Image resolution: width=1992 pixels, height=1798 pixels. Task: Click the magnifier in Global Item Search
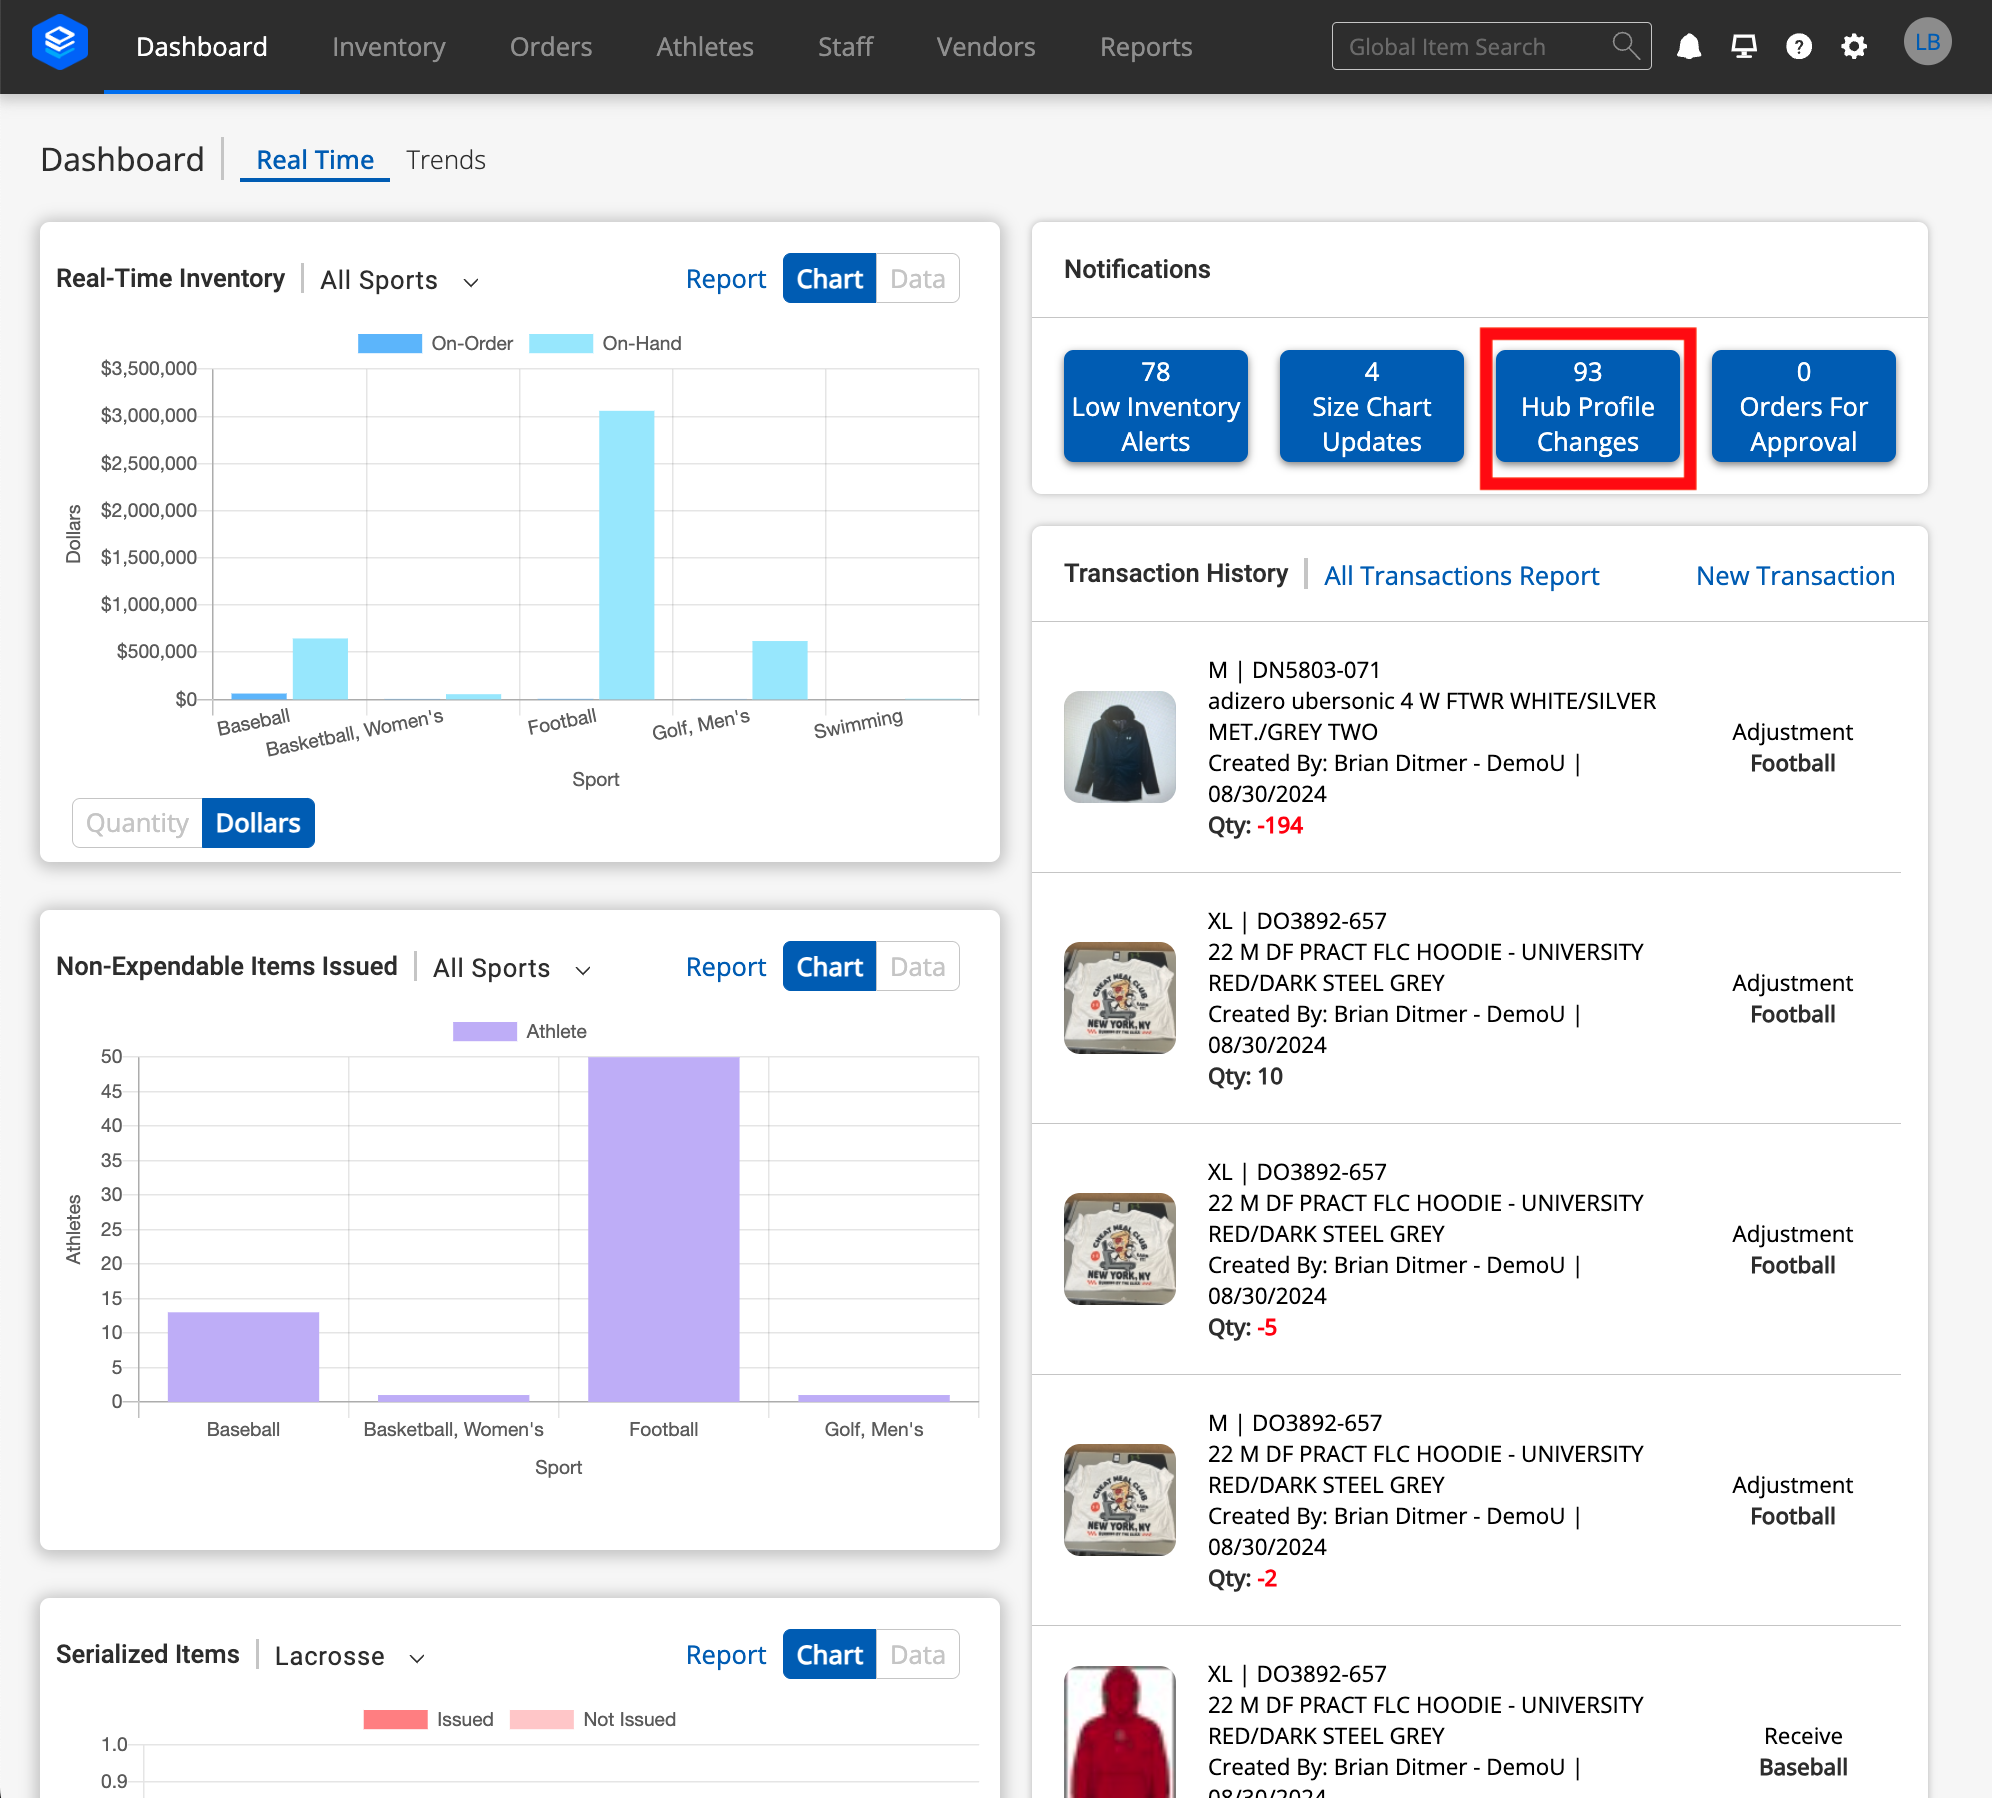[x=1622, y=45]
